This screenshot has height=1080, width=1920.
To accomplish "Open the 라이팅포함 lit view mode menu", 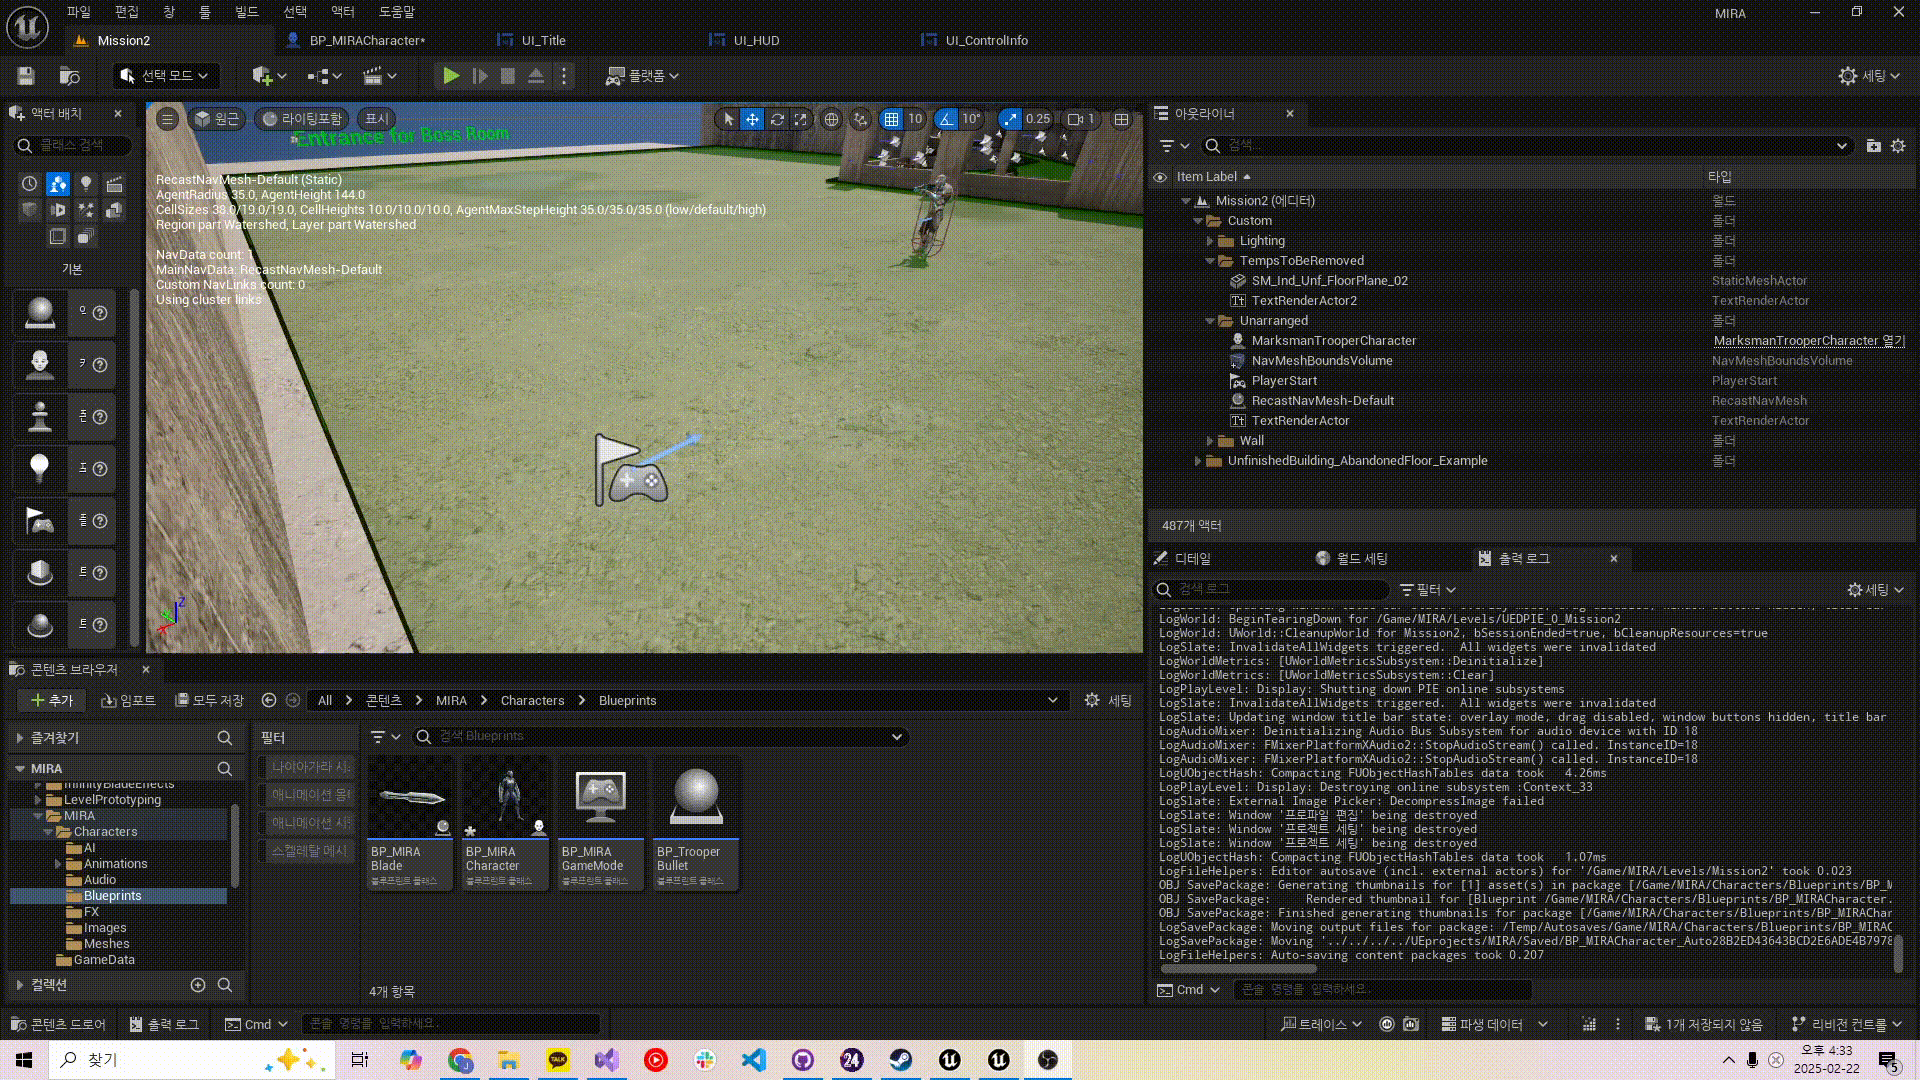I will coord(302,119).
